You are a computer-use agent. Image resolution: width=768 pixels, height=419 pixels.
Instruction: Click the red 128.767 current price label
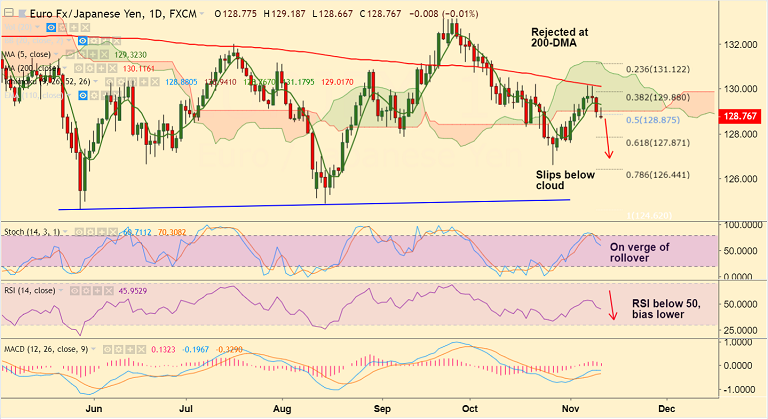click(x=740, y=116)
